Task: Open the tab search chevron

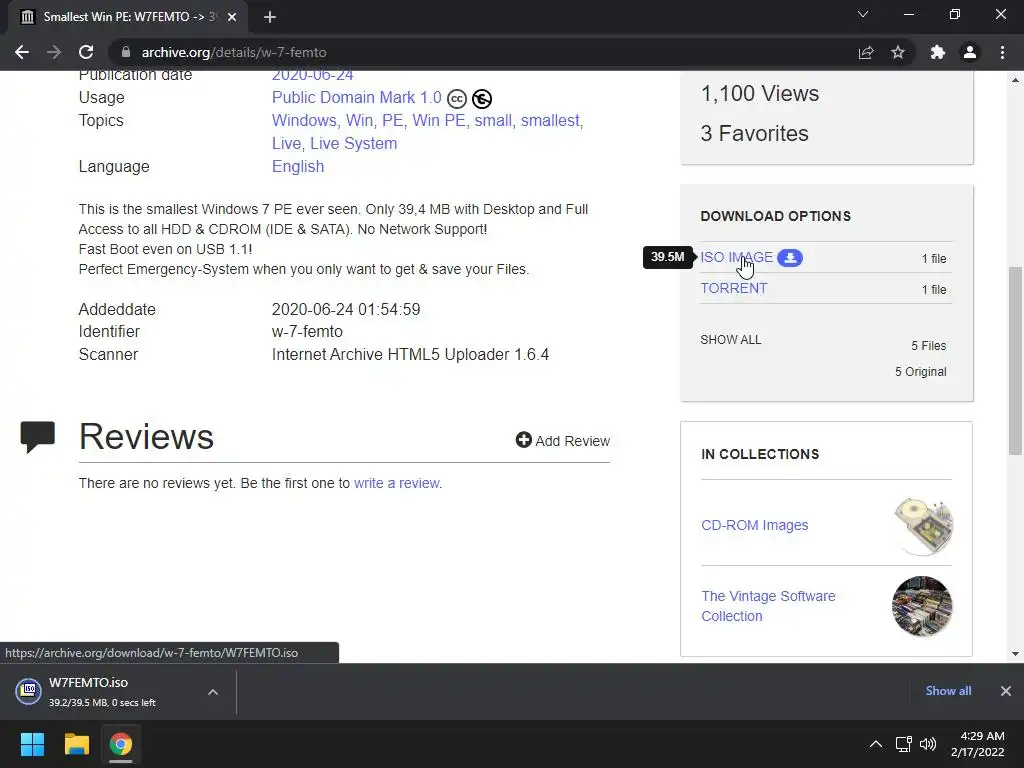Action: click(863, 14)
